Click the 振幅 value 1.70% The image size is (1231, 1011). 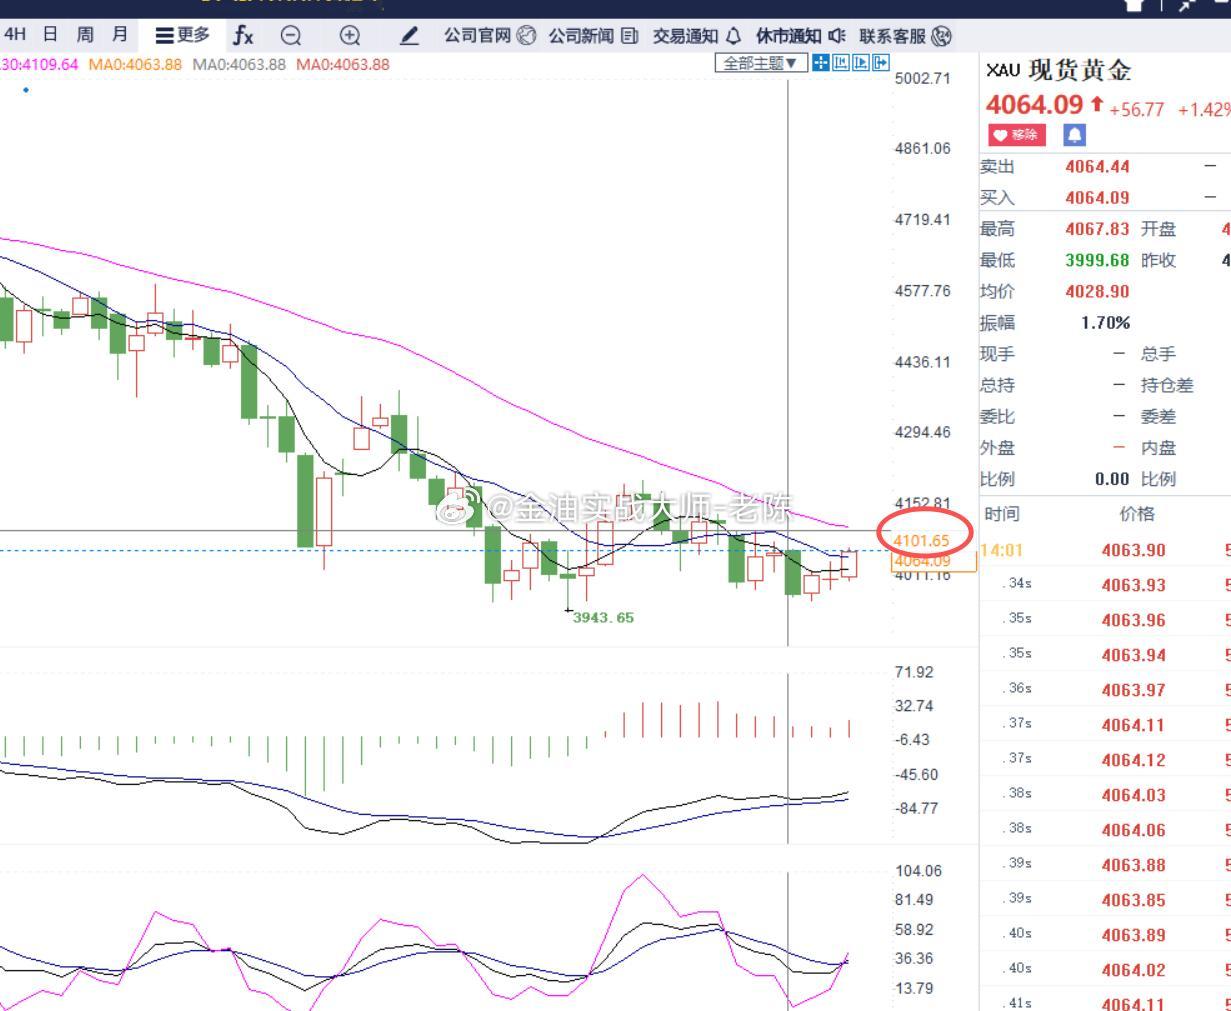point(1105,323)
